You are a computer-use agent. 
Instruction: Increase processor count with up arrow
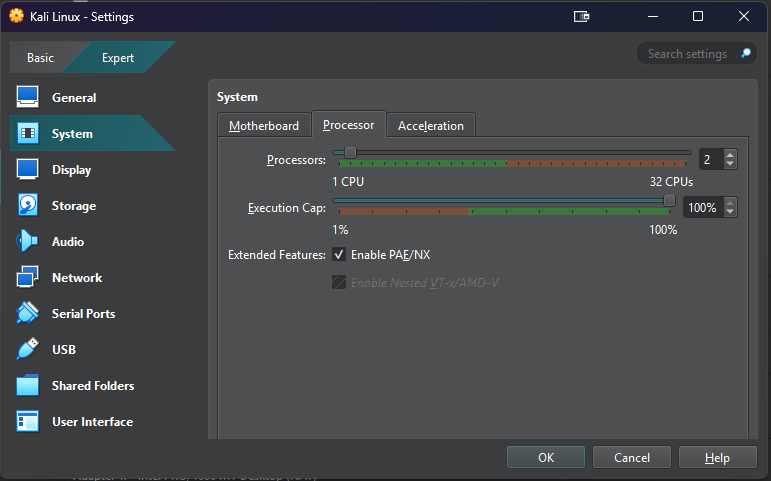[730, 155]
